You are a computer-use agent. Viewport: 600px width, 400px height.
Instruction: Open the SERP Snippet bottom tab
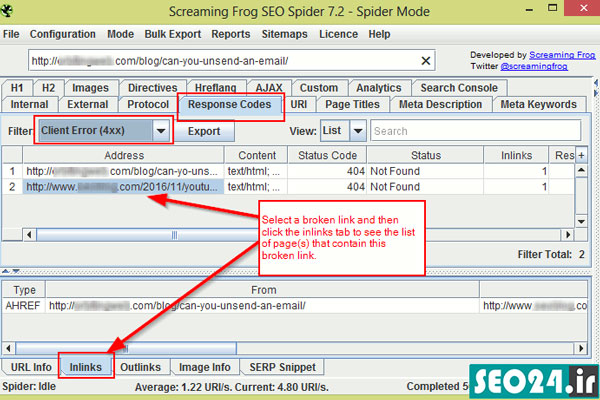click(x=282, y=367)
